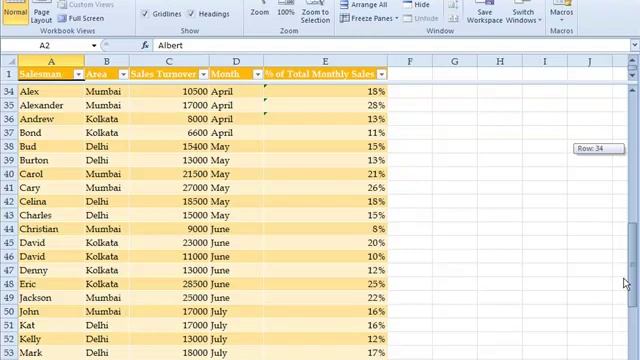The height and width of the screenshot is (360, 640).
Task: Select the 8% percentage cell
Action: point(325,229)
